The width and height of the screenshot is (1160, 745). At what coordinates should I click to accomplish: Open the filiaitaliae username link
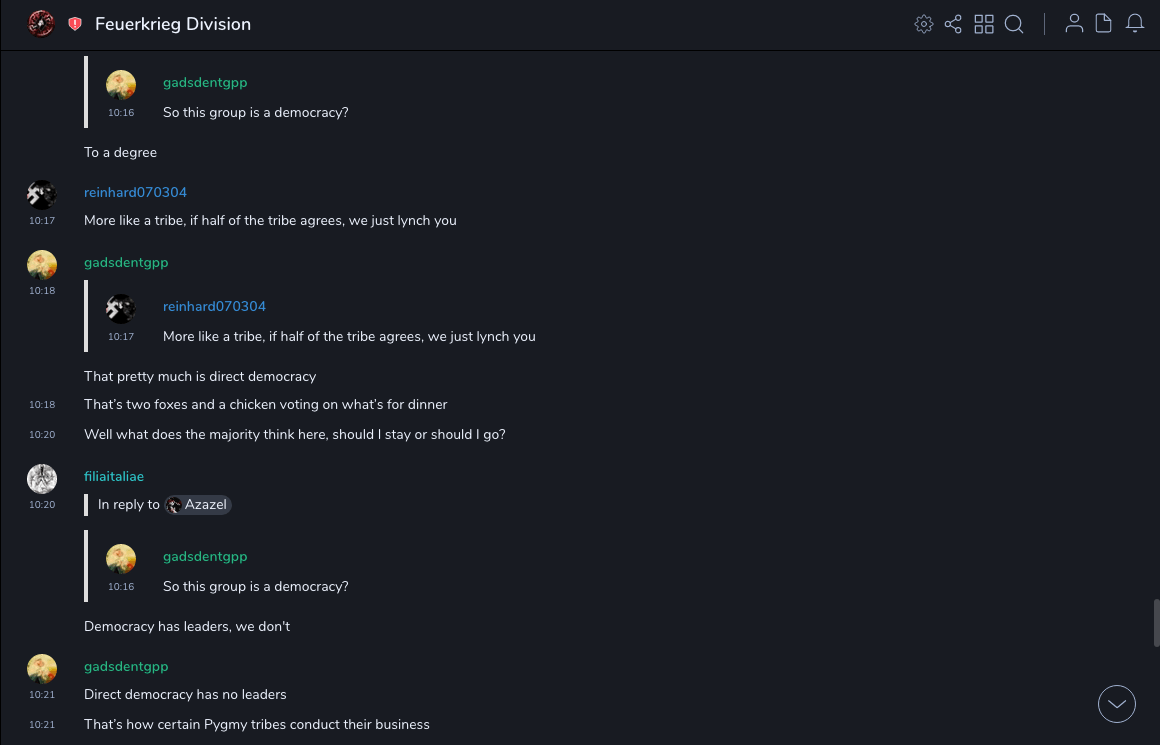[x=114, y=476]
